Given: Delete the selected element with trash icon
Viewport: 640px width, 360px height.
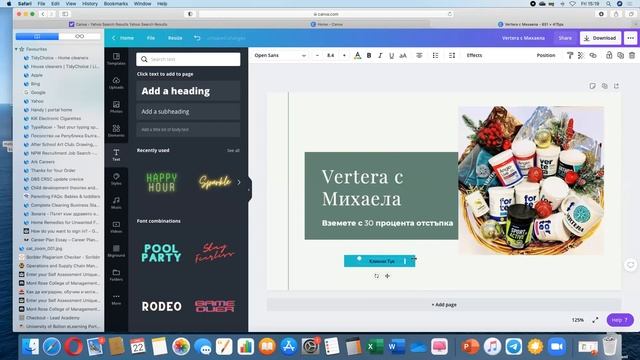Looking at the screenshot, I should click(632, 56).
